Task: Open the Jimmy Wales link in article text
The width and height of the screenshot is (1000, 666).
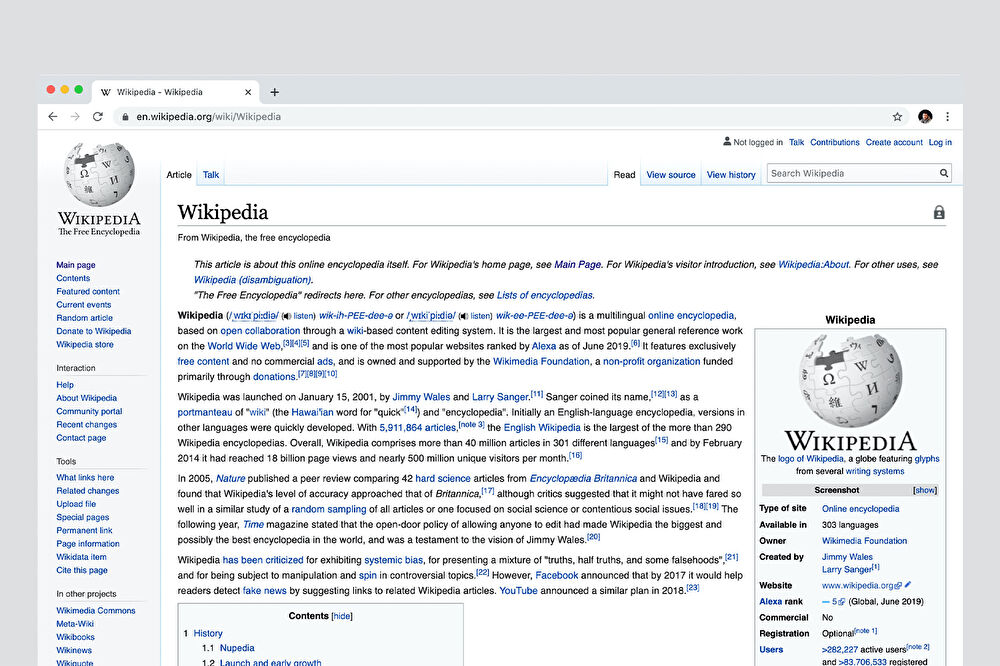Action: click(x=421, y=397)
